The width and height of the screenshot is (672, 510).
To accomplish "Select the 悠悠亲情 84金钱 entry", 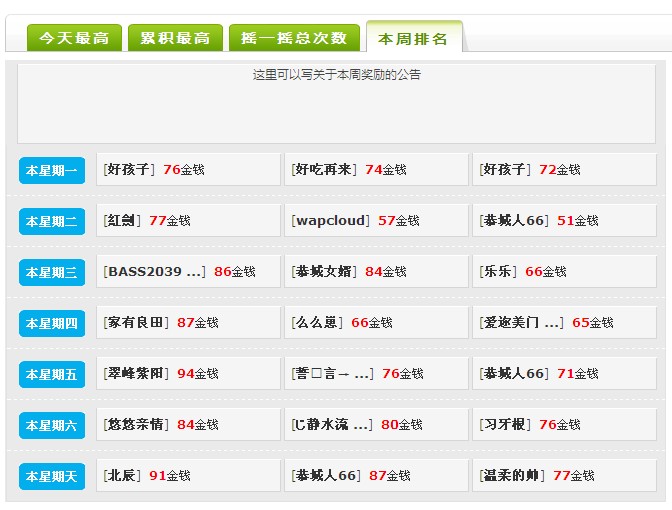I will point(188,425).
